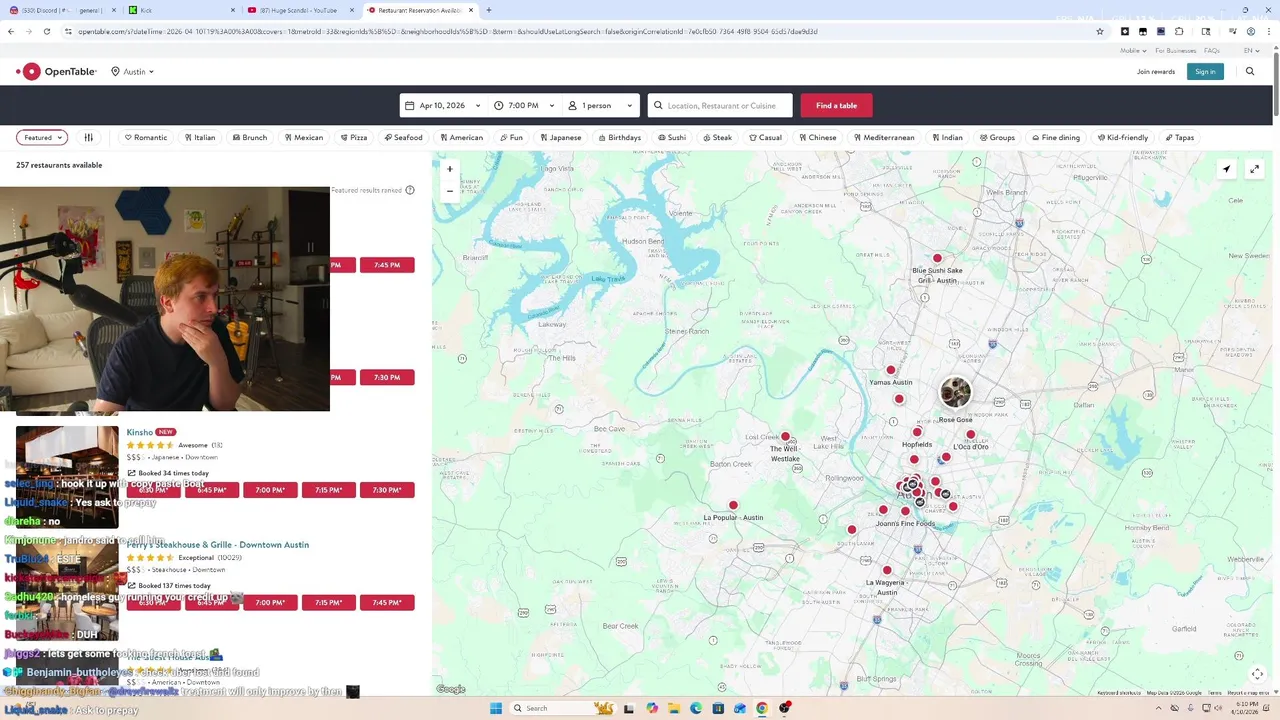1280x720 pixels.
Task: Expand map to fullscreen
Action: coord(1254,169)
